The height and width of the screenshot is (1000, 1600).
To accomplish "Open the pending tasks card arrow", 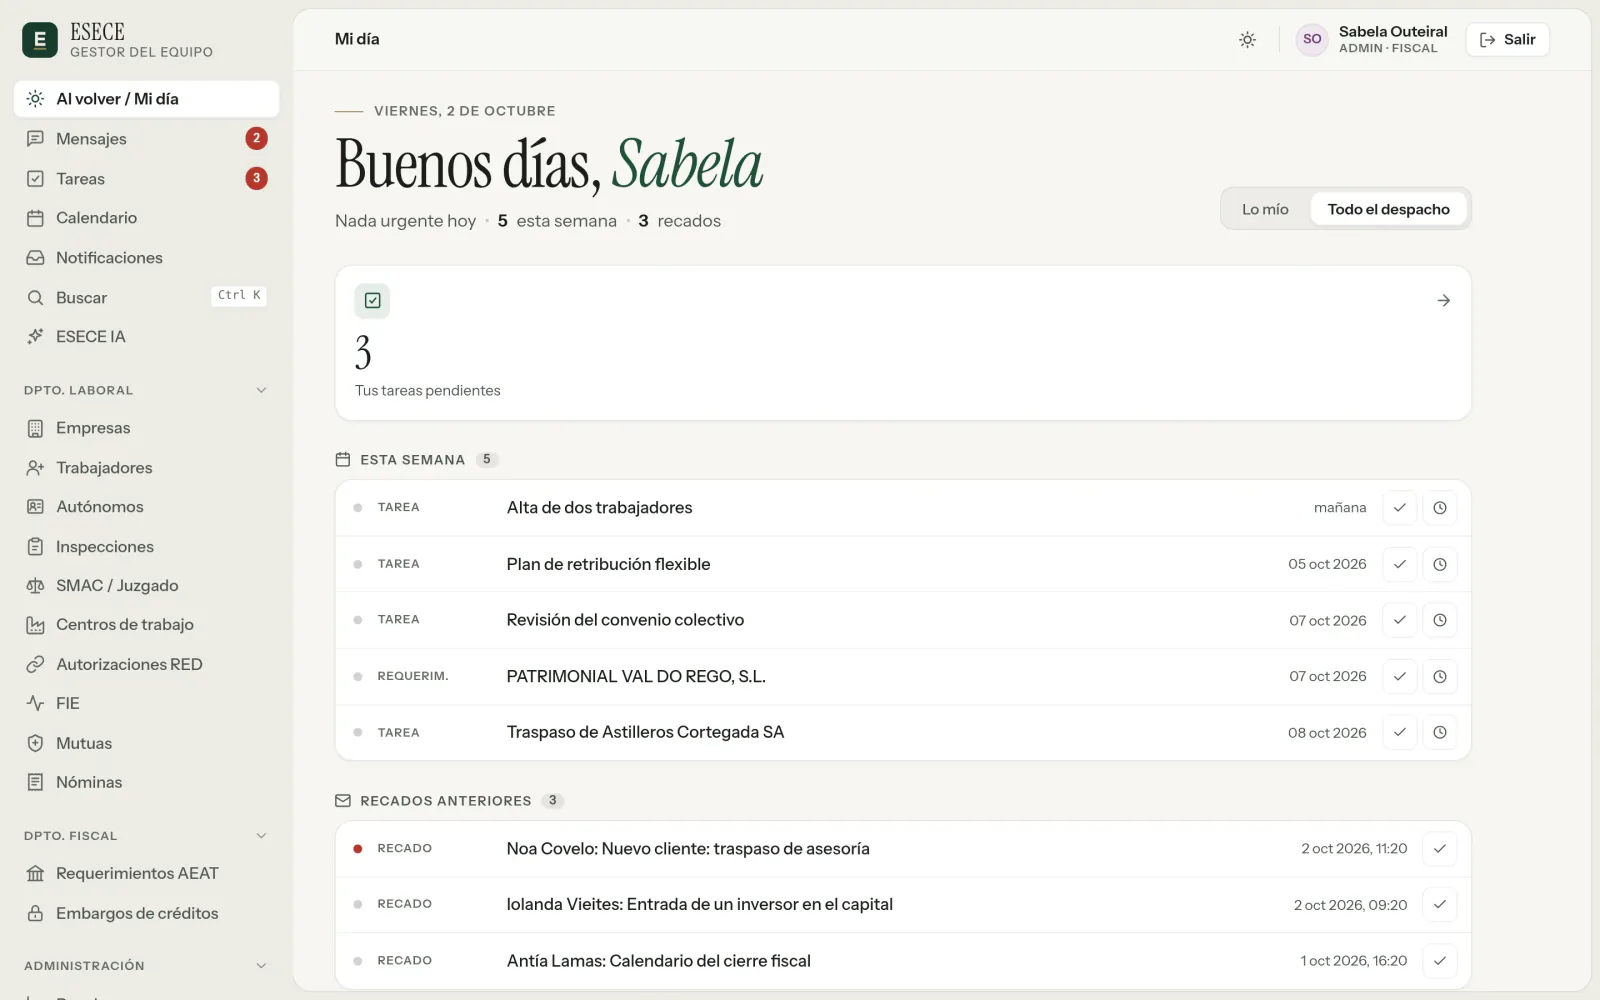I will pos(1443,300).
